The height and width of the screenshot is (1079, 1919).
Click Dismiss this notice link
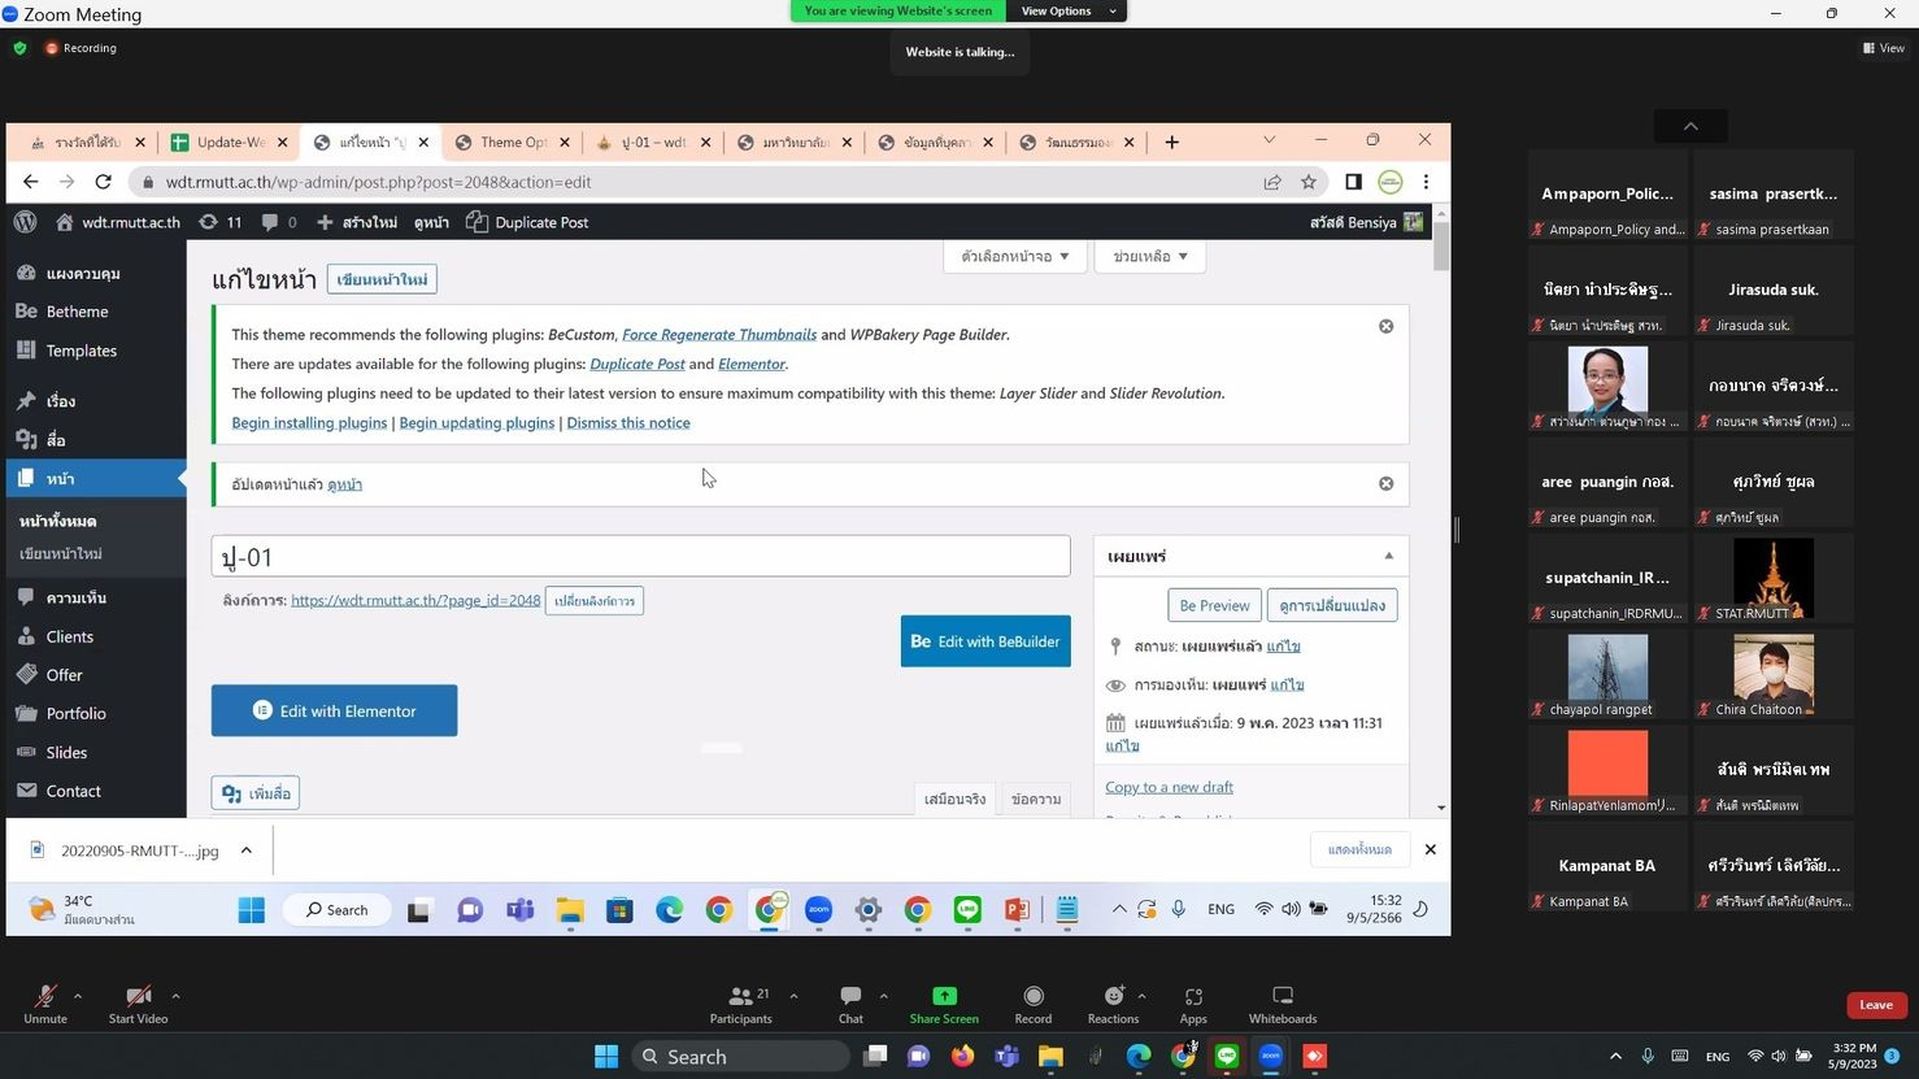tap(628, 422)
